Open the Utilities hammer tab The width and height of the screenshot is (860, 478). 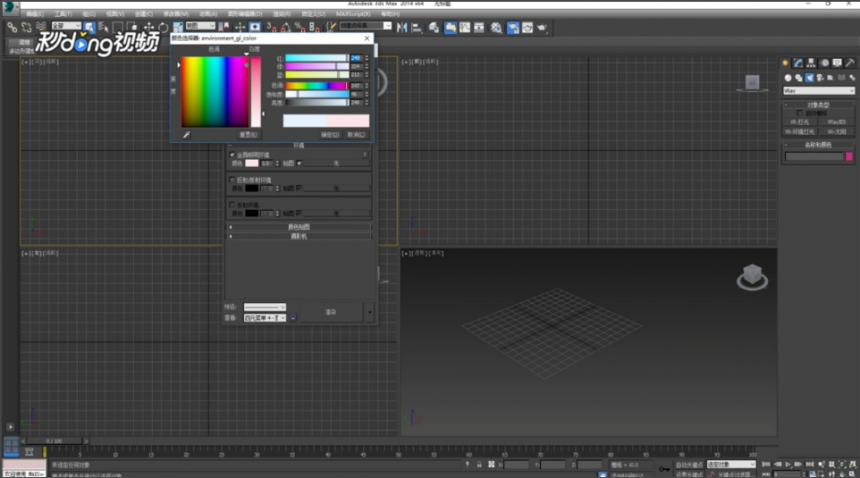tap(850, 63)
